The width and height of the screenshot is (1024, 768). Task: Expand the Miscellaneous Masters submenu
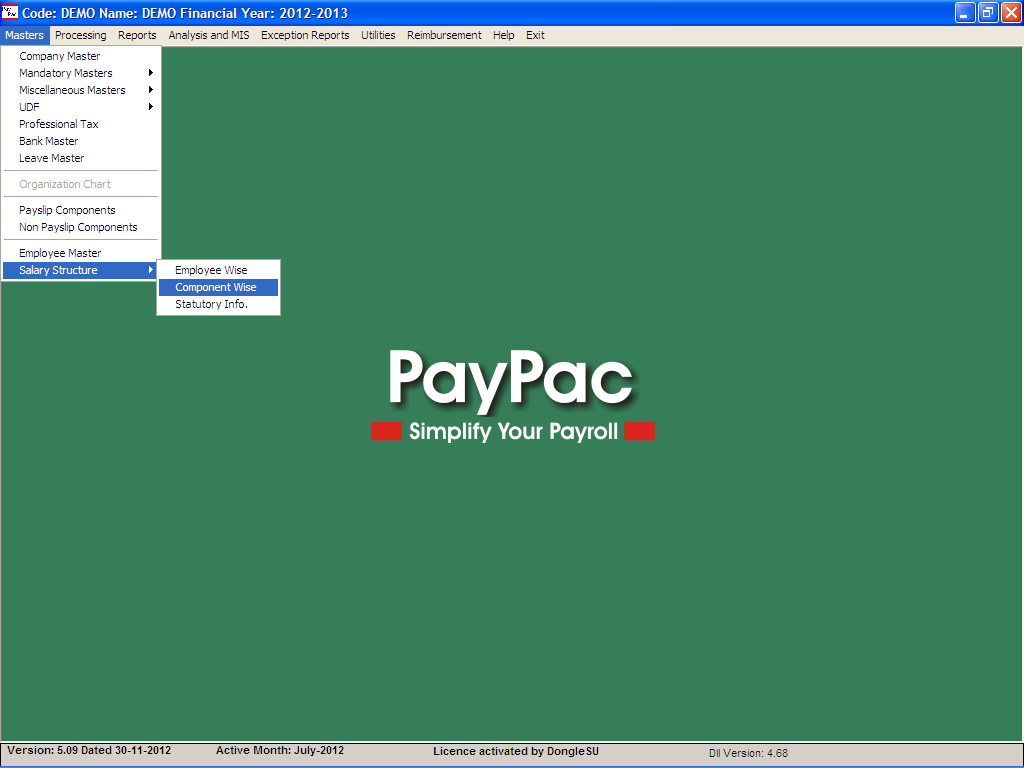tap(80, 90)
